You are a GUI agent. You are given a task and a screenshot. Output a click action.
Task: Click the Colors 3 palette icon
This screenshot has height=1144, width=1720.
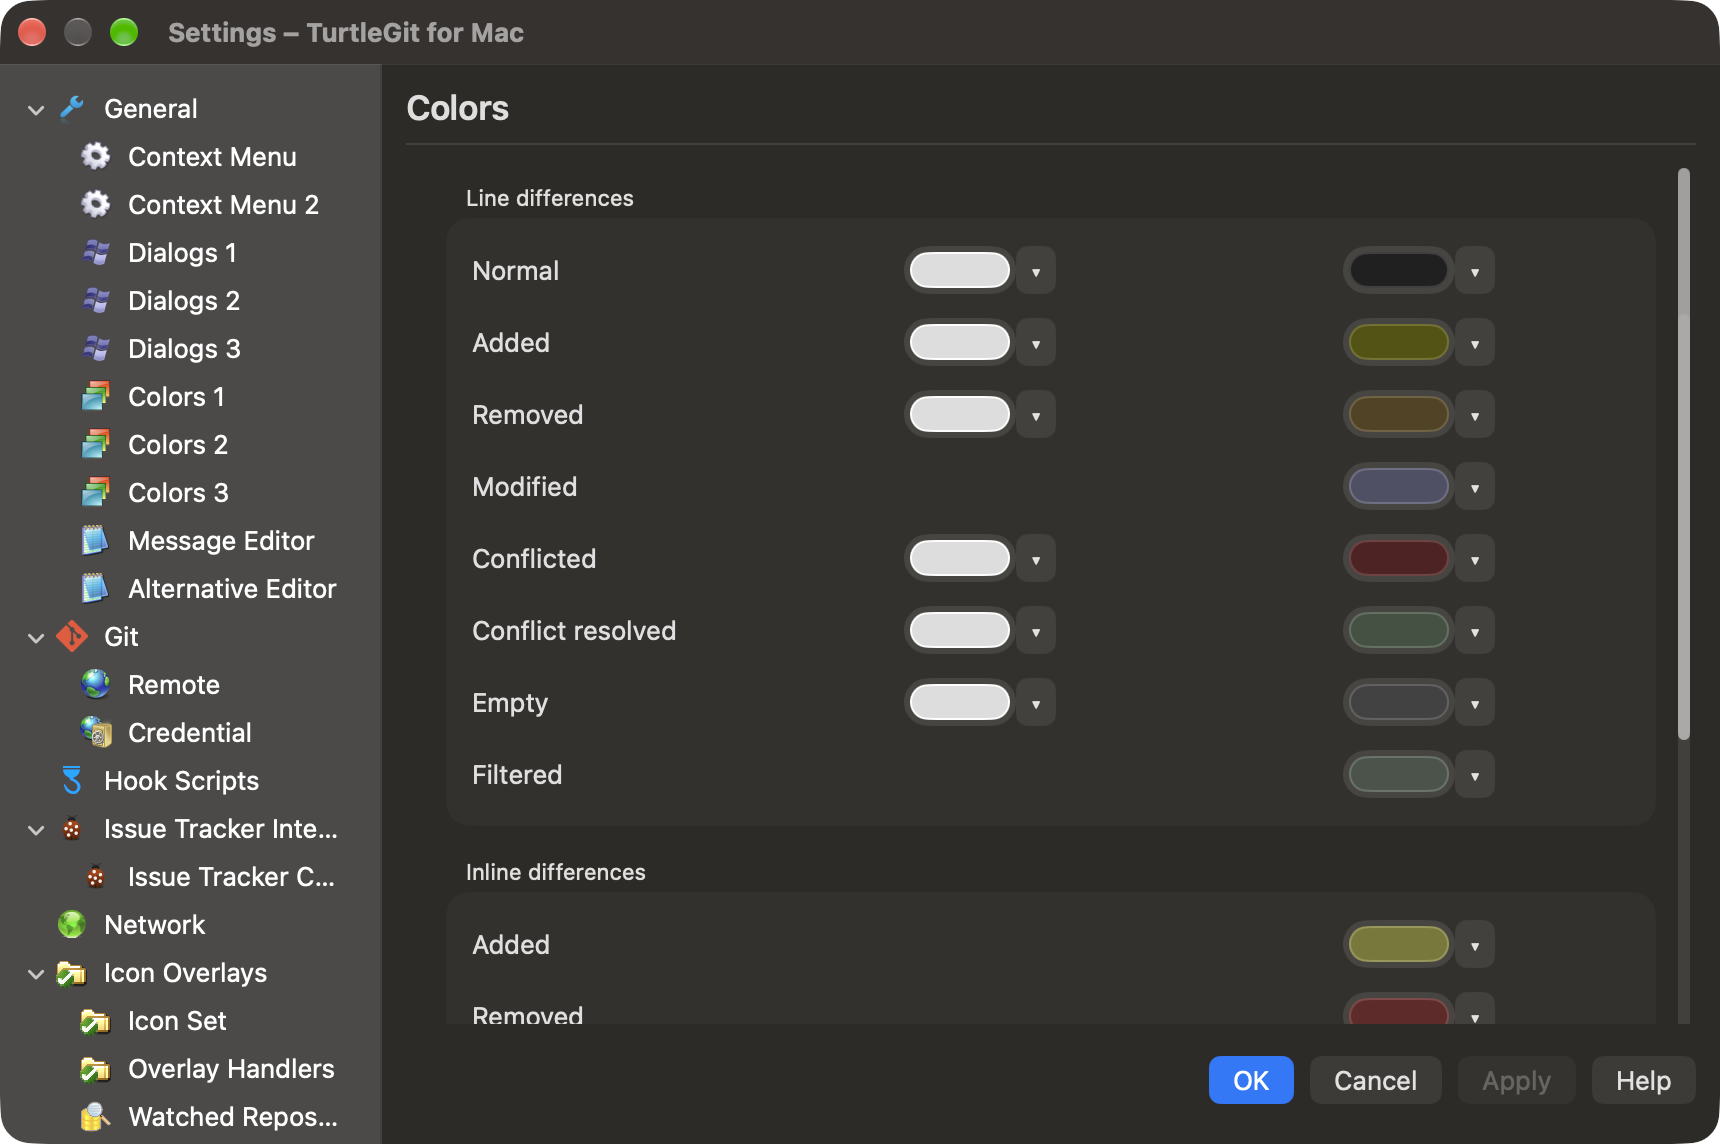96,492
